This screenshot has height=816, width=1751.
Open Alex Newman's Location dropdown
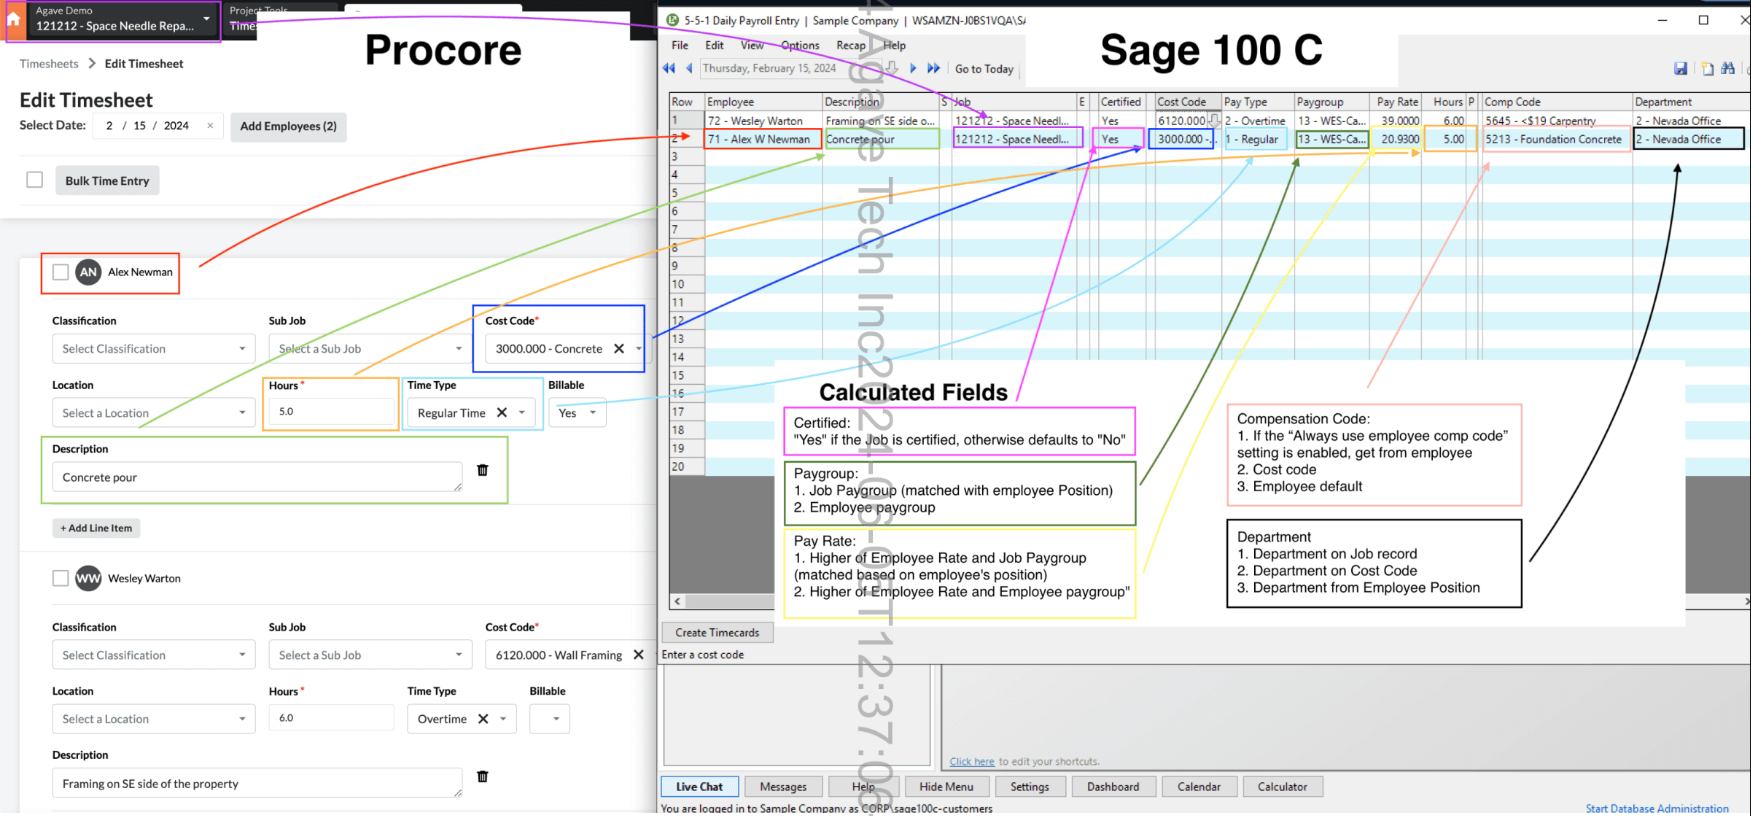[154, 413]
